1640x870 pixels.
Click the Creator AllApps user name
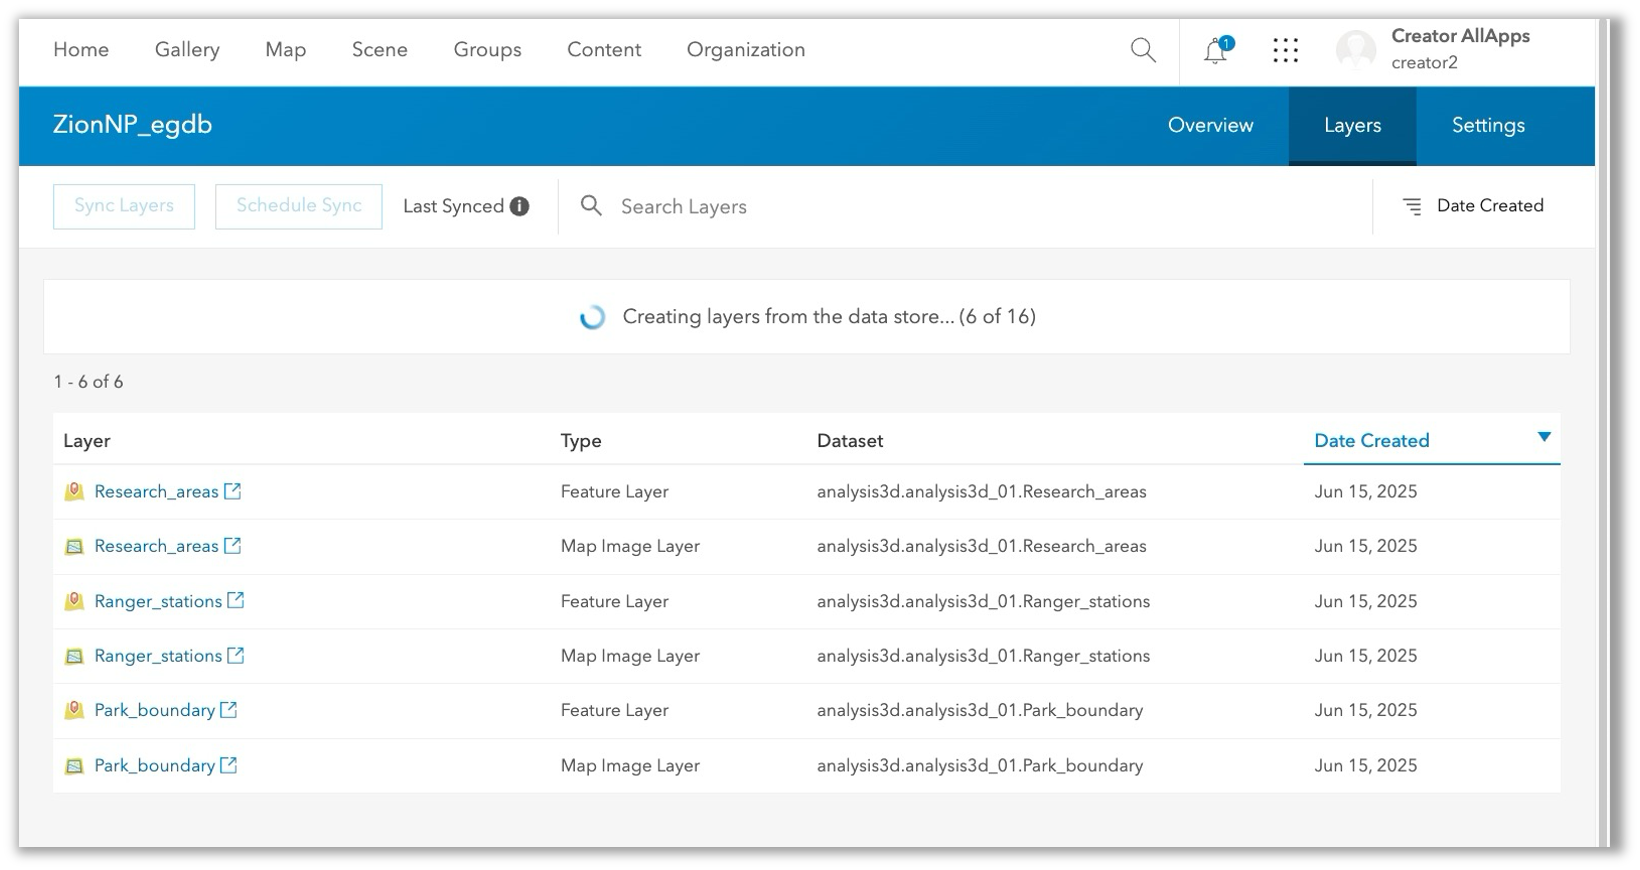pos(1461,36)
